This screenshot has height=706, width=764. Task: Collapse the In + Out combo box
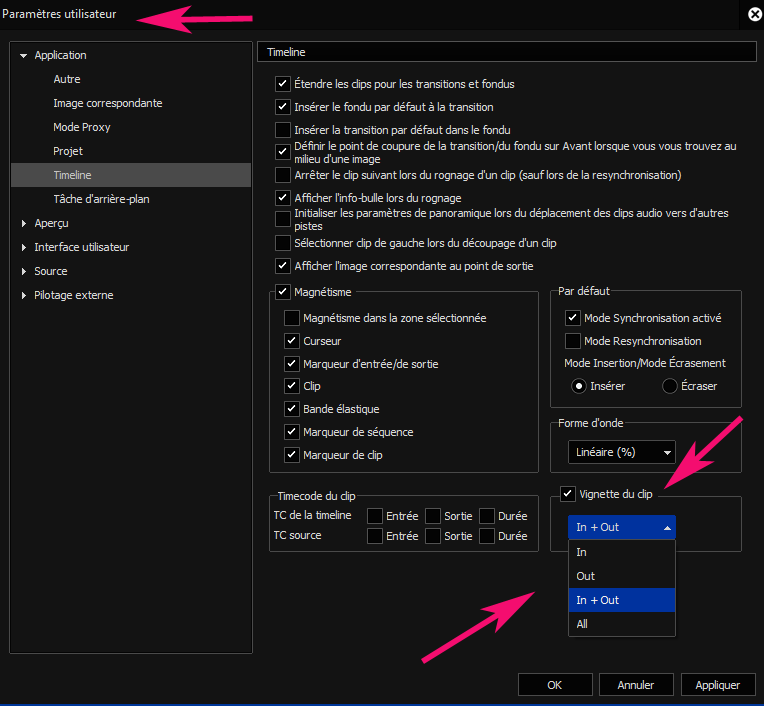622,527
